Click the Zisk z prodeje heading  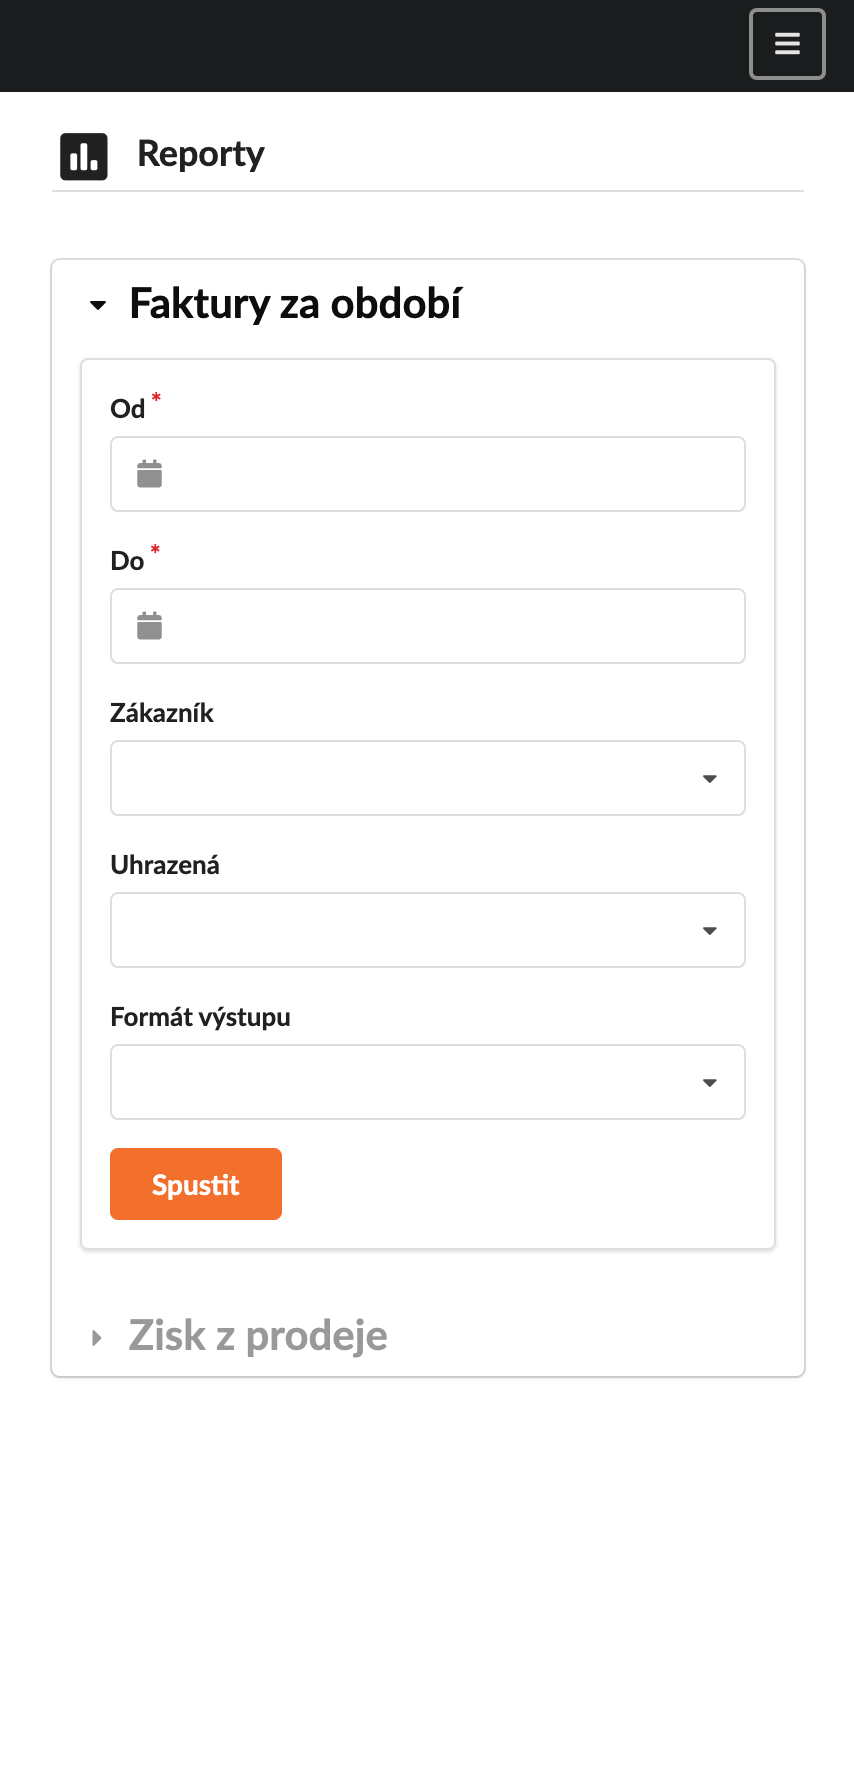258,1336
